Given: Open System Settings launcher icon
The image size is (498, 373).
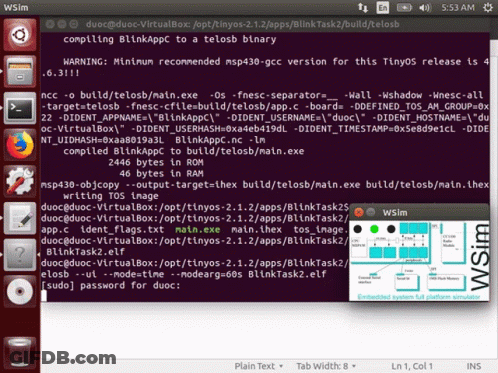Looking at the screenshot, I should [x=20, y=181].
